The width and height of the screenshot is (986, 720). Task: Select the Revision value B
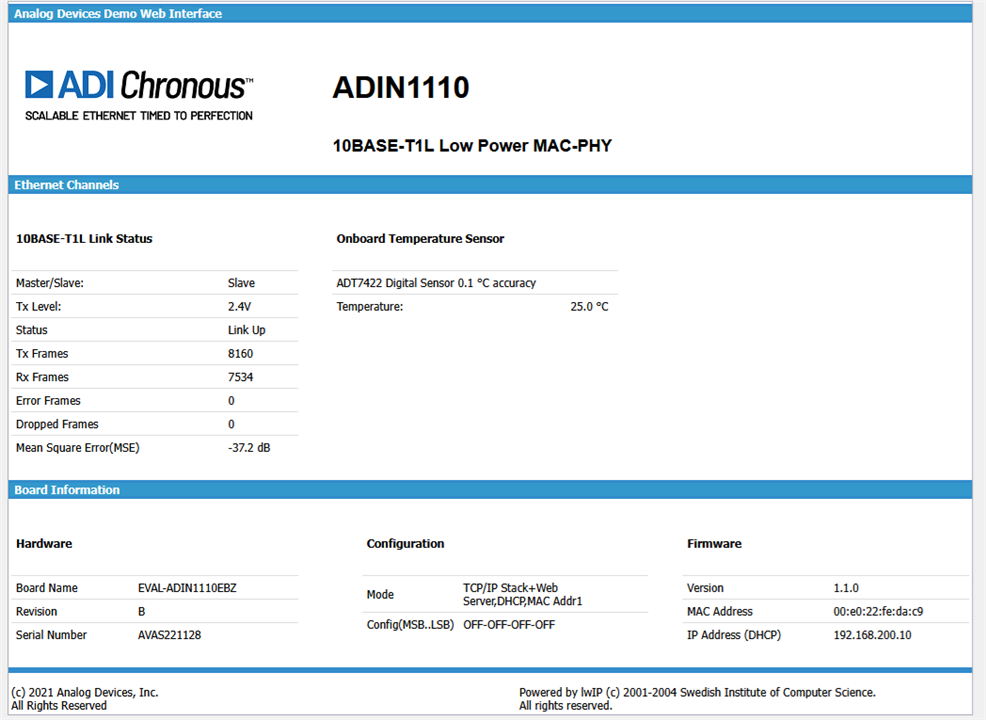[x=141, y=612]
